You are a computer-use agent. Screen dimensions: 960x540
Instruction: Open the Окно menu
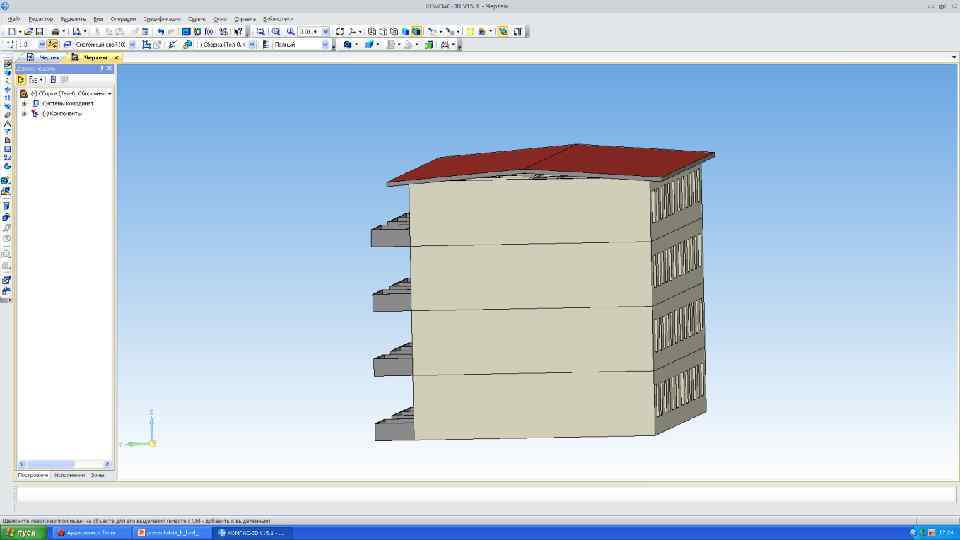coord(220,19)
